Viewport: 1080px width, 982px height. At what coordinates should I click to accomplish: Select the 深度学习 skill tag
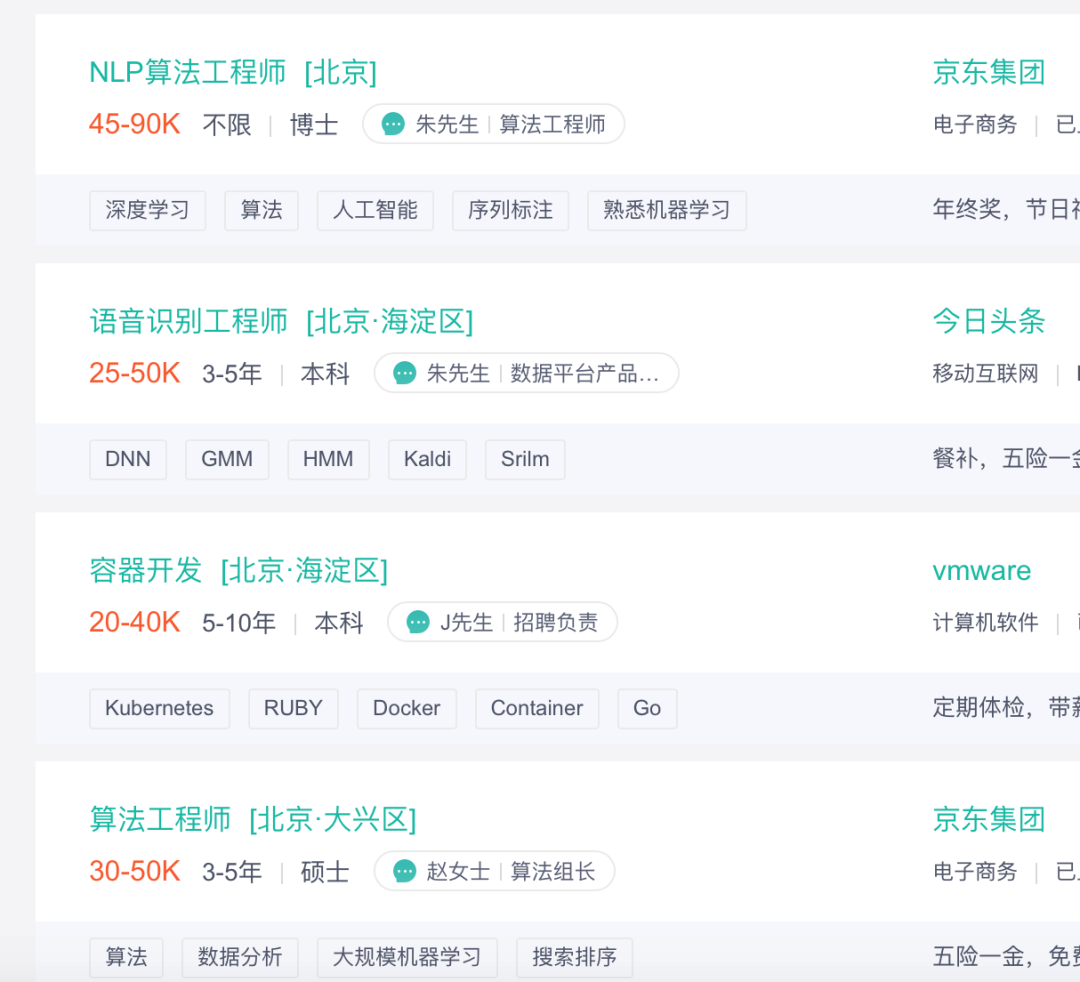tap(147, 210)
